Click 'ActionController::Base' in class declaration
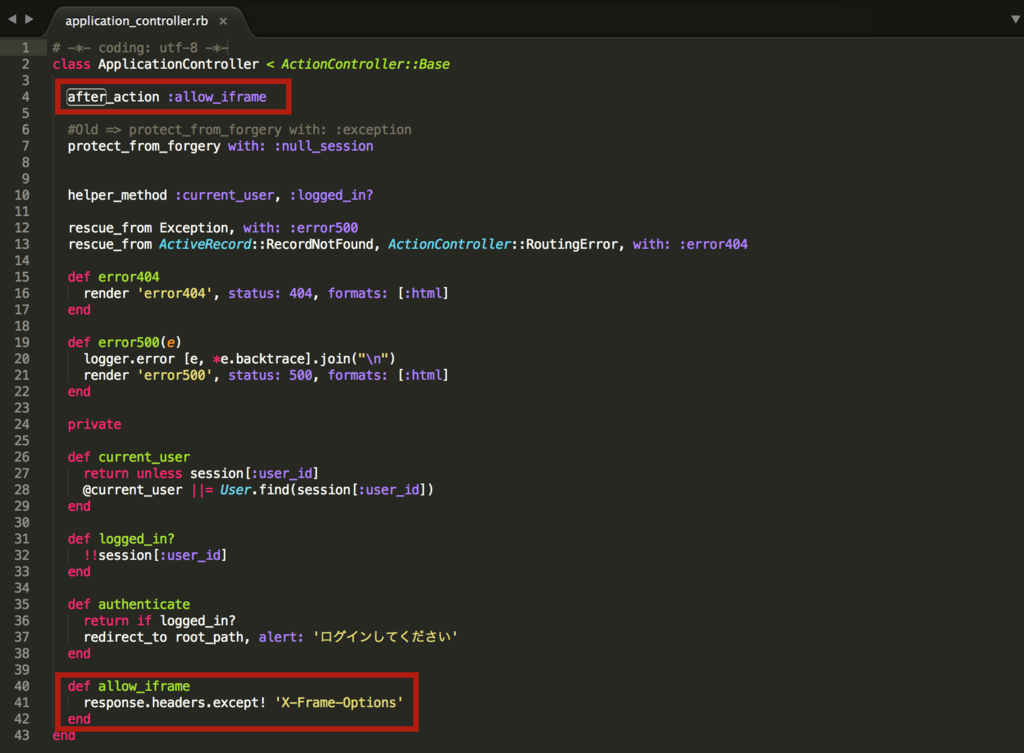This screenshot has height=753, width=1024. [x=365, y=64]
